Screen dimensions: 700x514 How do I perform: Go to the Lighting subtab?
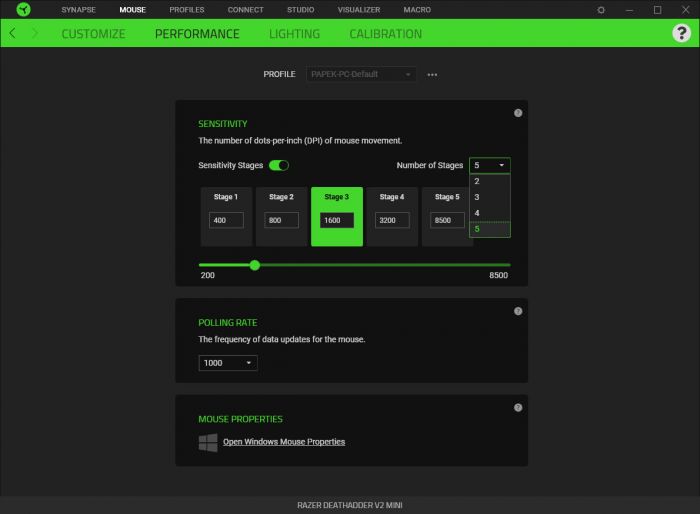click(x=294, y=34)
